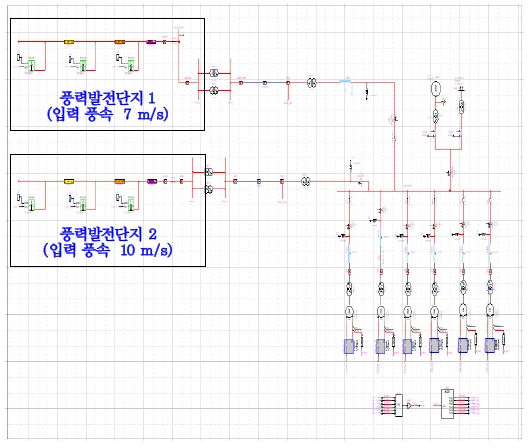
Task: Select machine symbol on first load feeder
Action: pyautogui.click(x=350, y=311)
